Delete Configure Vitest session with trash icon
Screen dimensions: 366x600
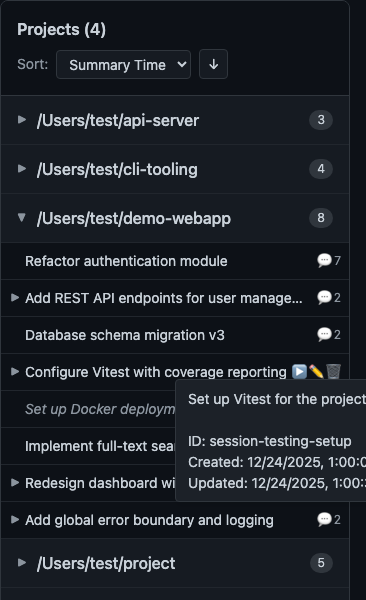pyautogui.click(x=333, y=372)
